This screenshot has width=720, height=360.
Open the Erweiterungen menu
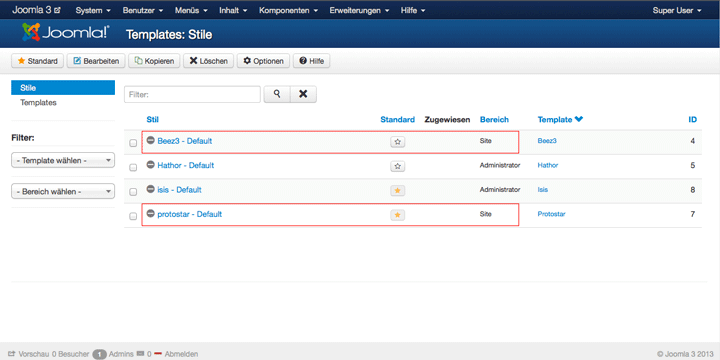coord(359,10)
